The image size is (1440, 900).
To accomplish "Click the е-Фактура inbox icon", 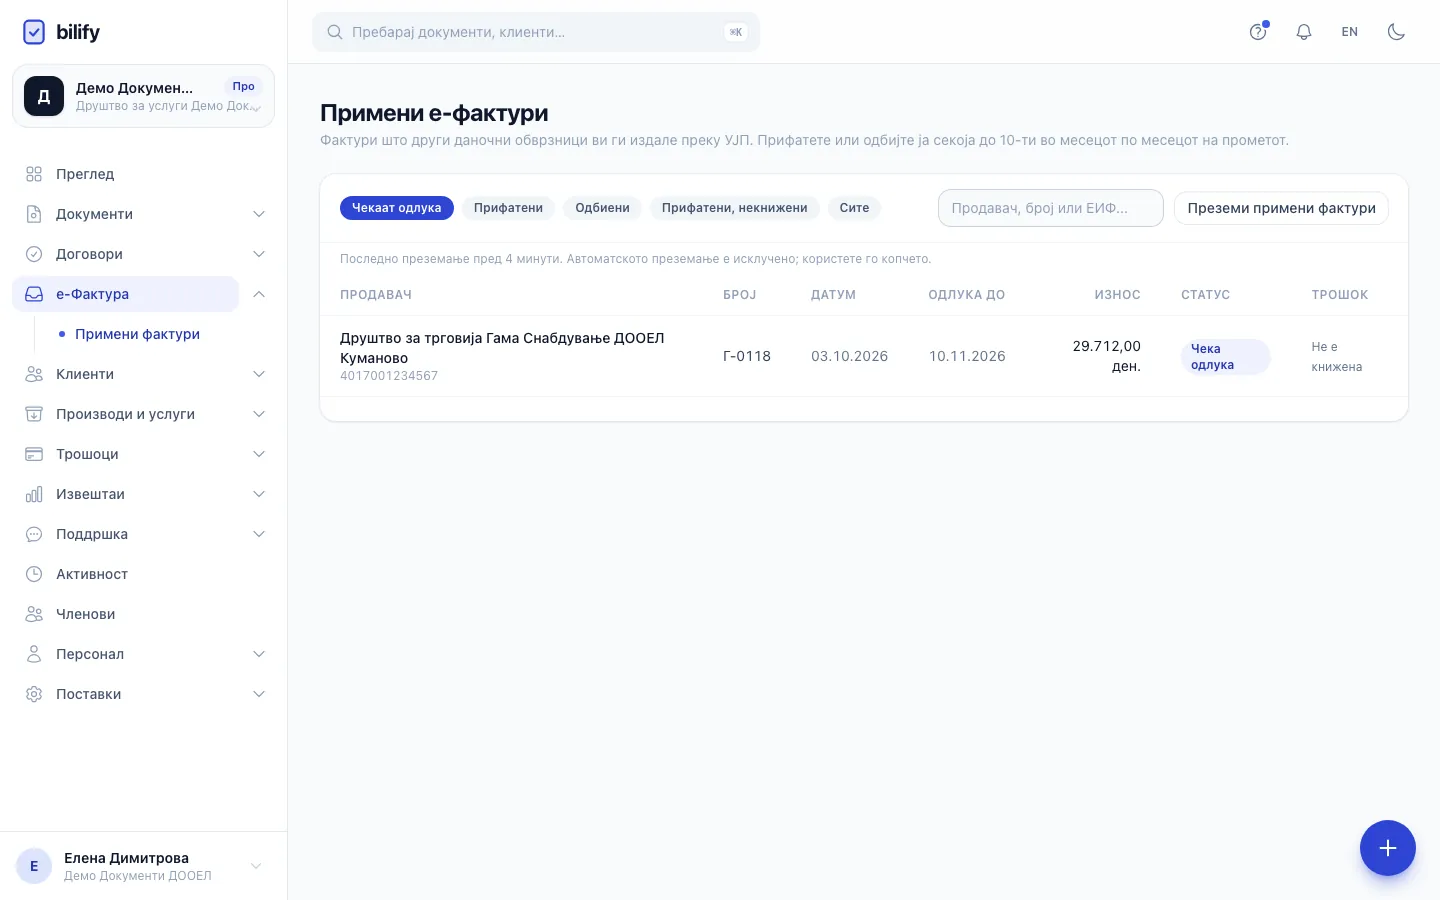I will (x=34, y=294).
